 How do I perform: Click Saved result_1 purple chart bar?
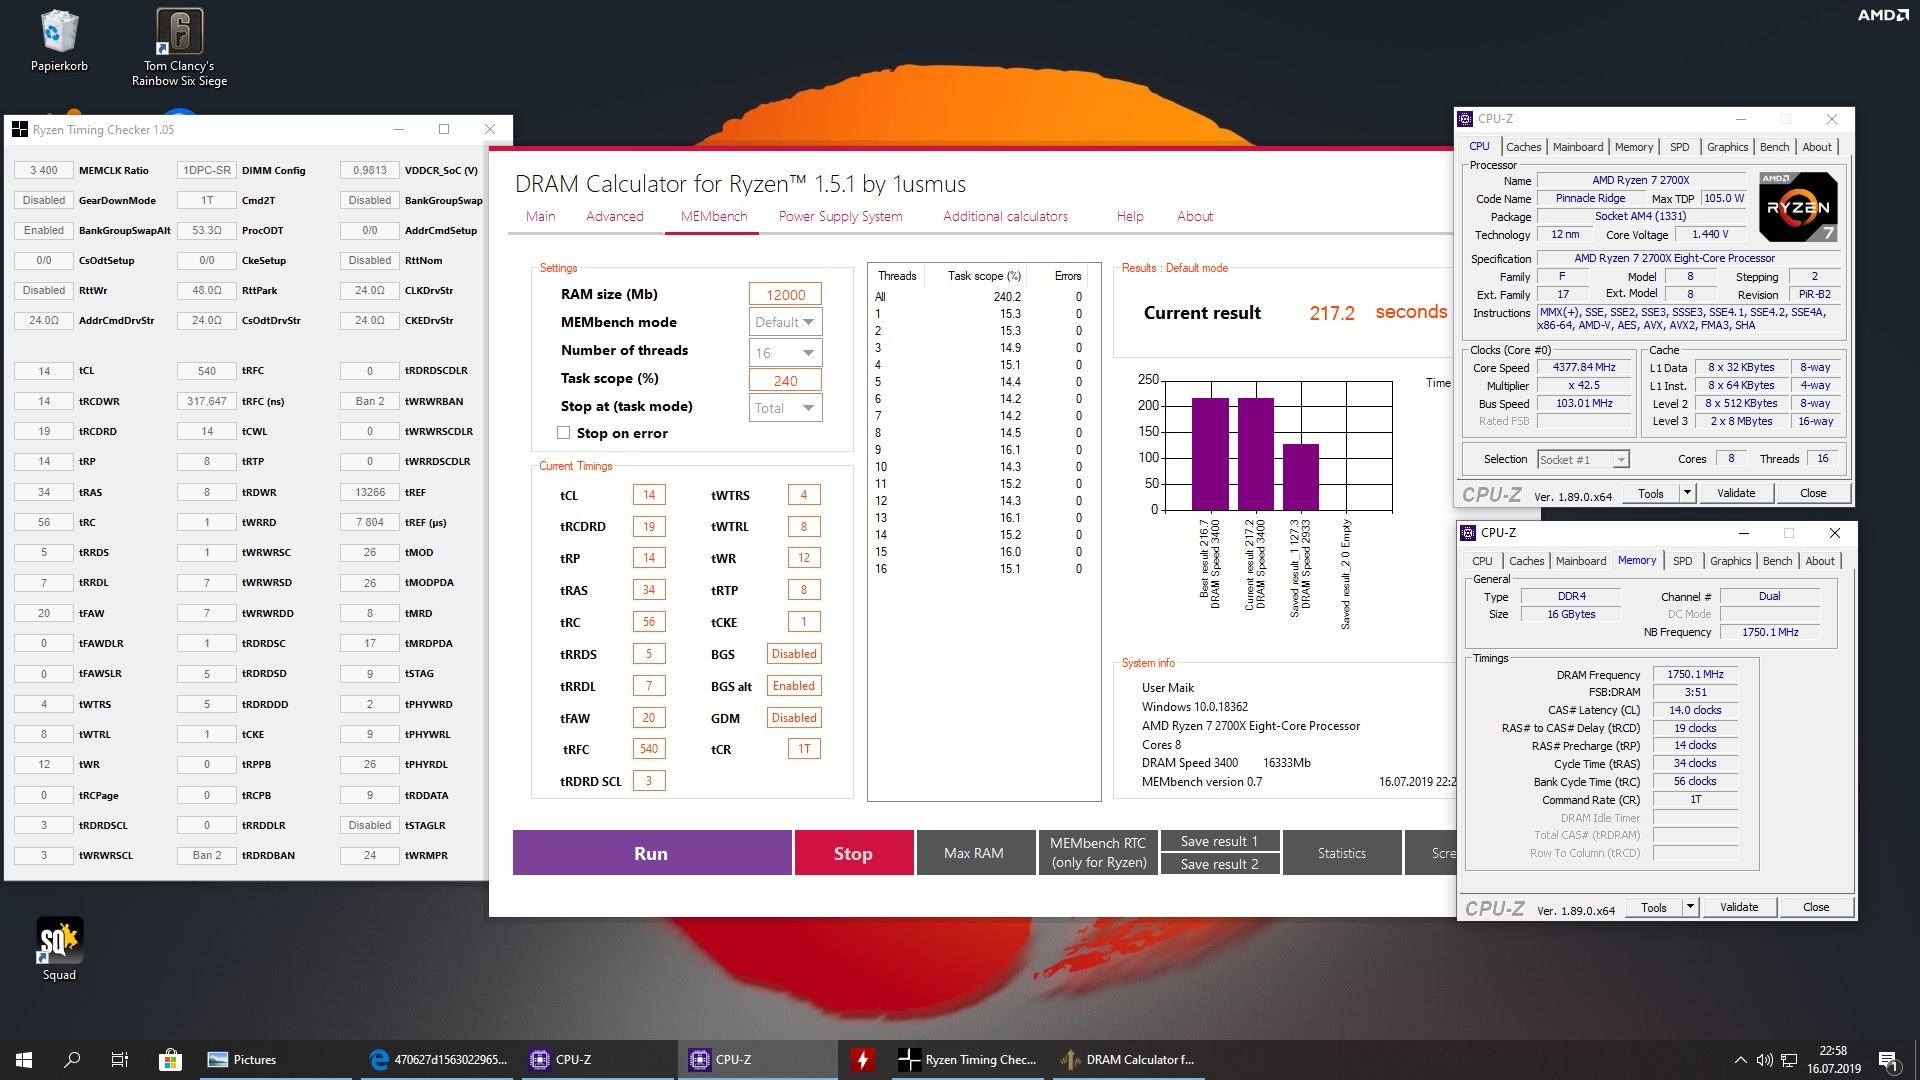coord(1301,477)
